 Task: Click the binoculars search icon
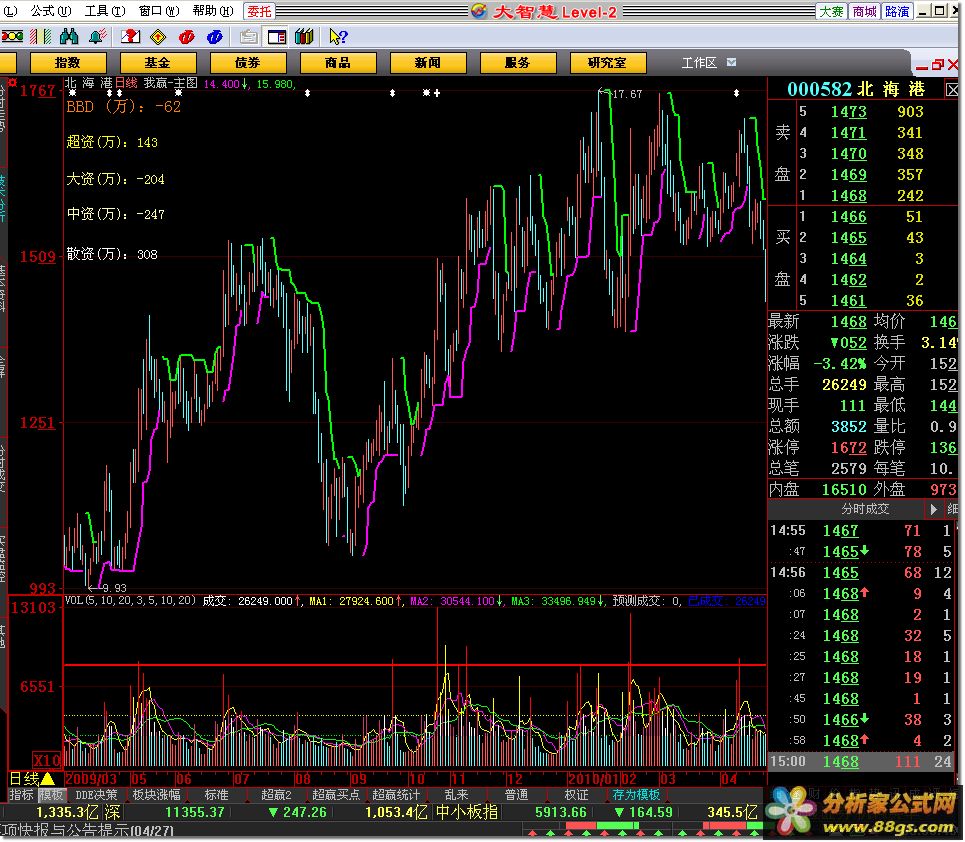click(68, 37)
